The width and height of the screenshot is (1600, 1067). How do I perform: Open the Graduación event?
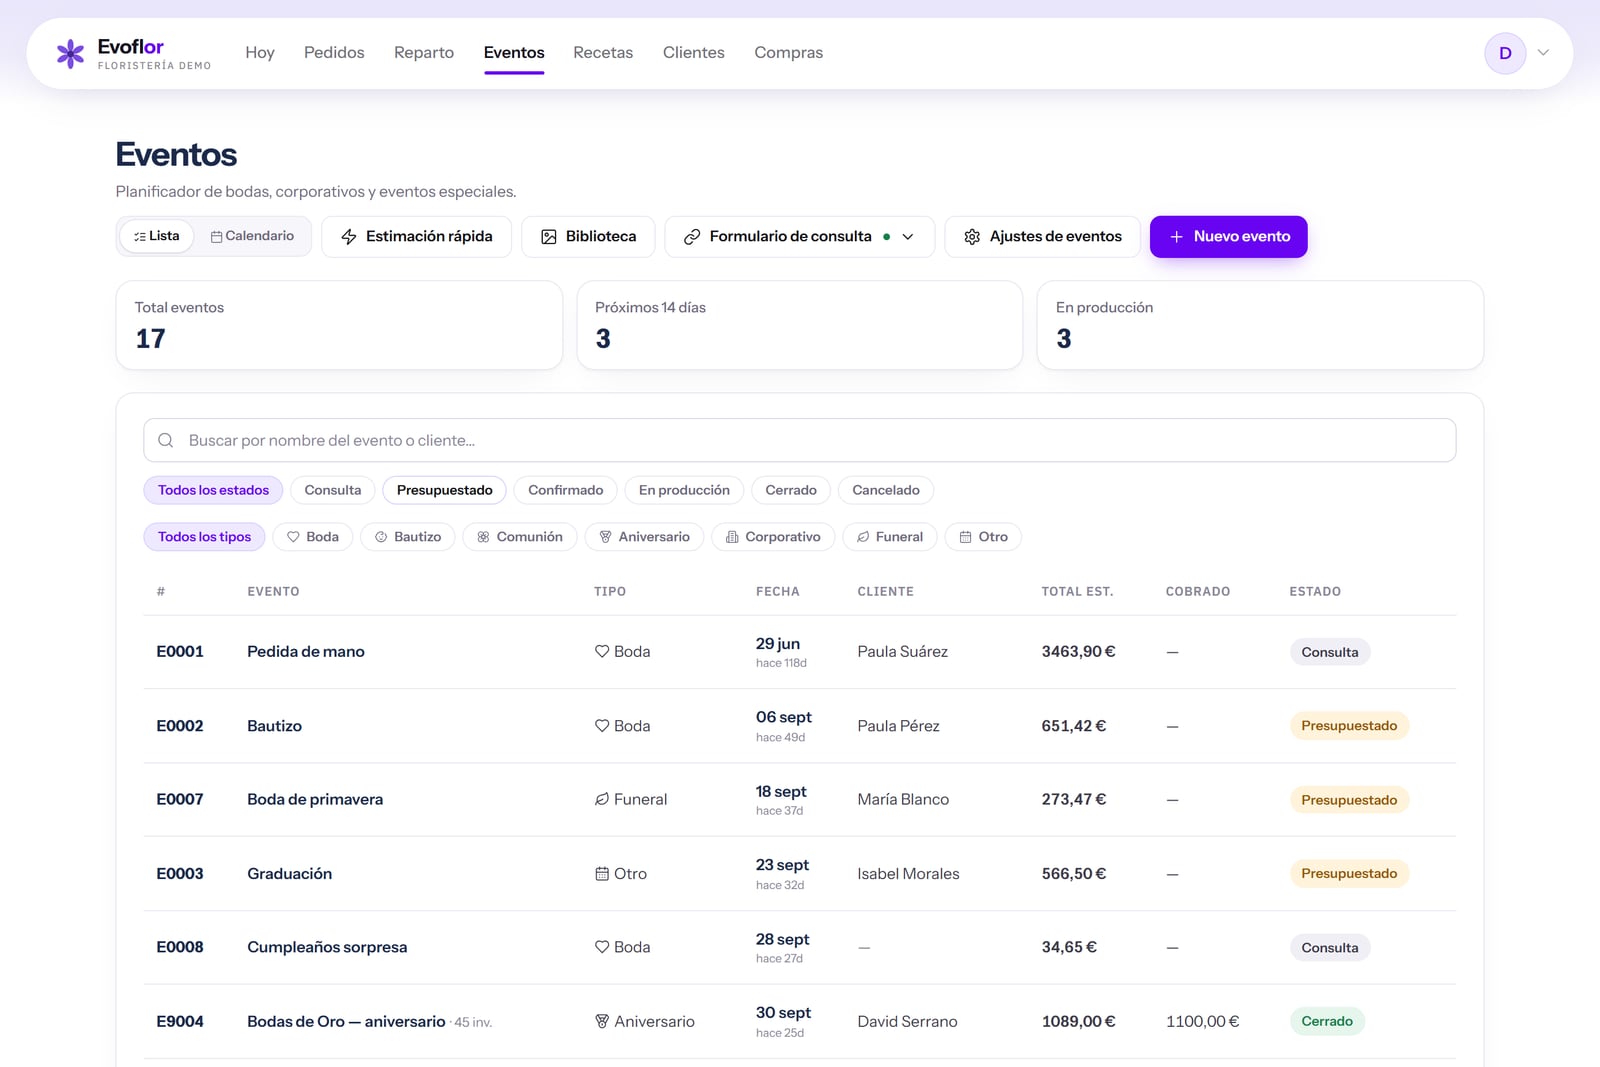[x=290, y=874]
